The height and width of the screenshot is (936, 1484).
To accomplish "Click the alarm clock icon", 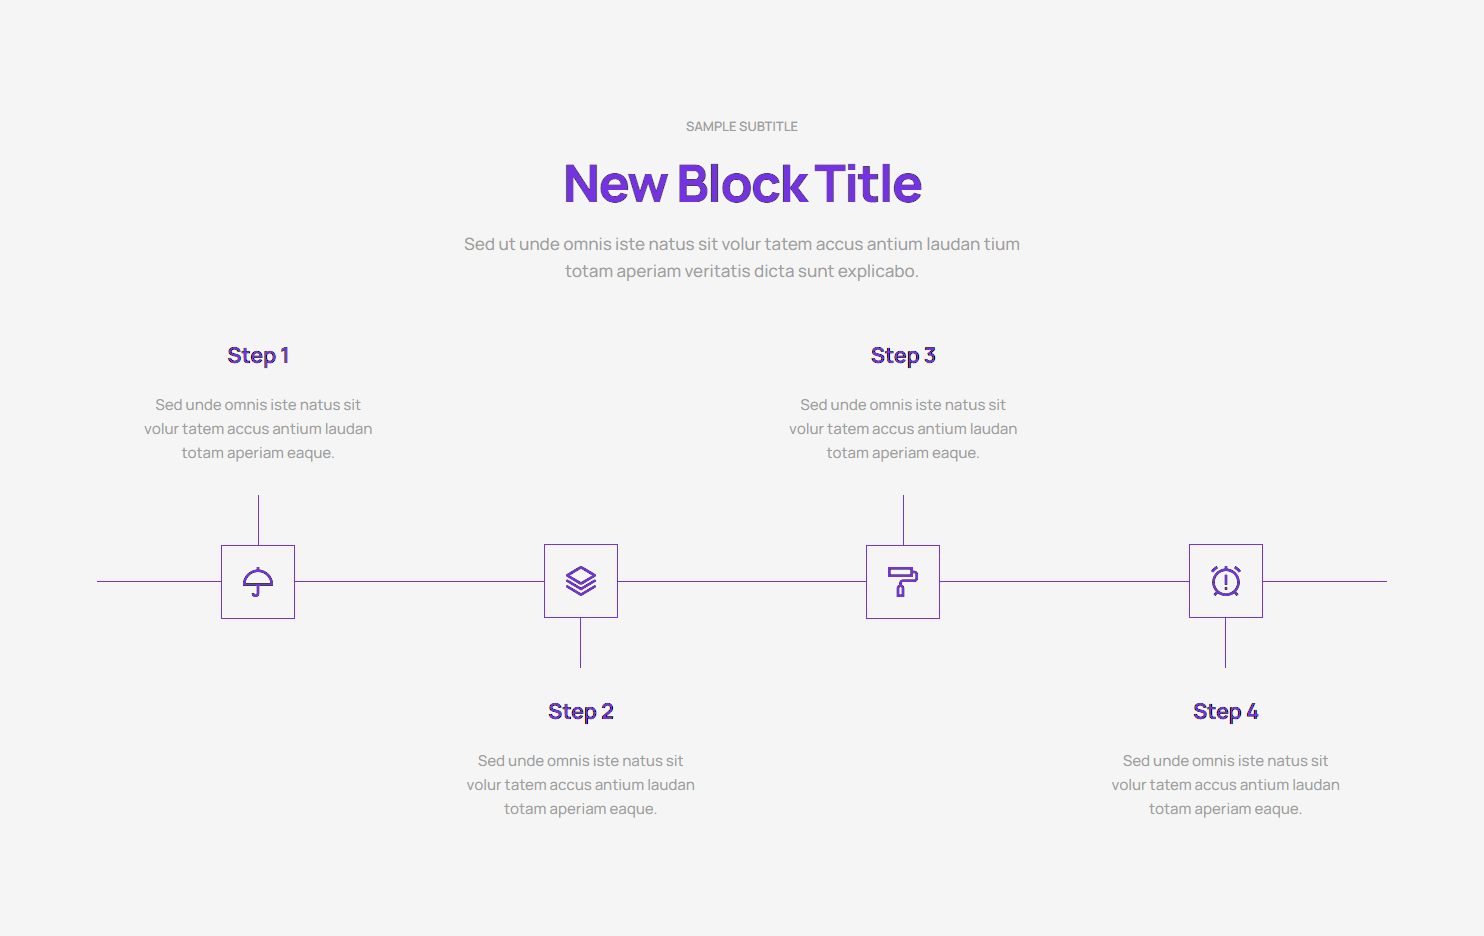I will 1226,581.
